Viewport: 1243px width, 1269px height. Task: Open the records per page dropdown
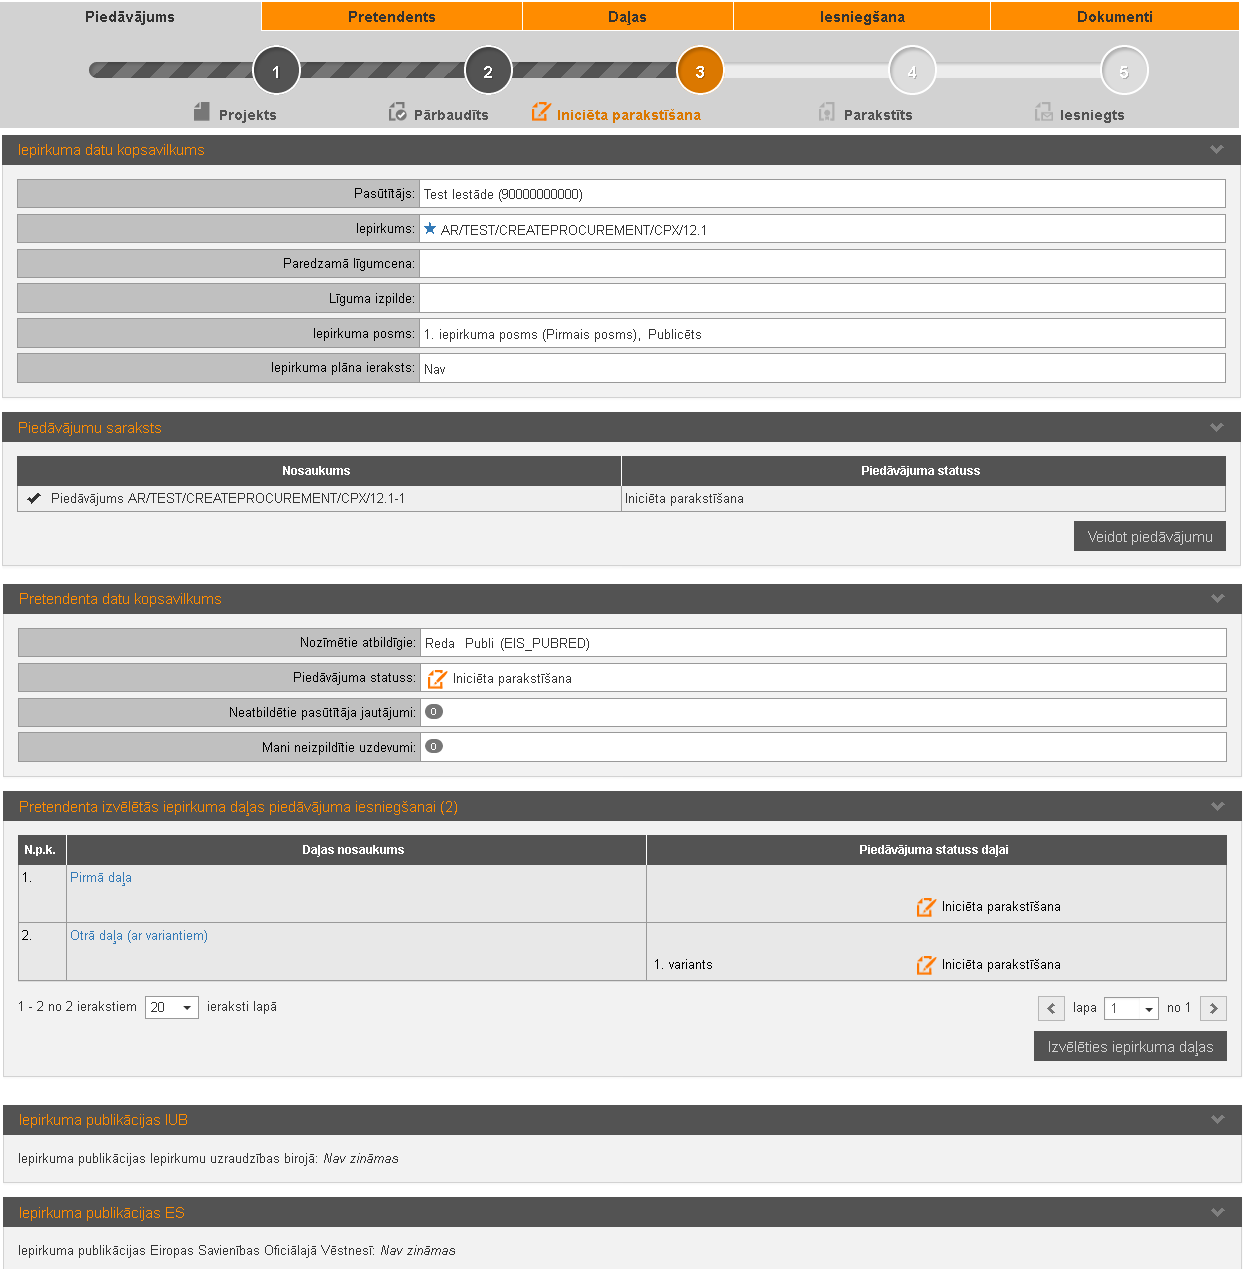pos(172,1007)
